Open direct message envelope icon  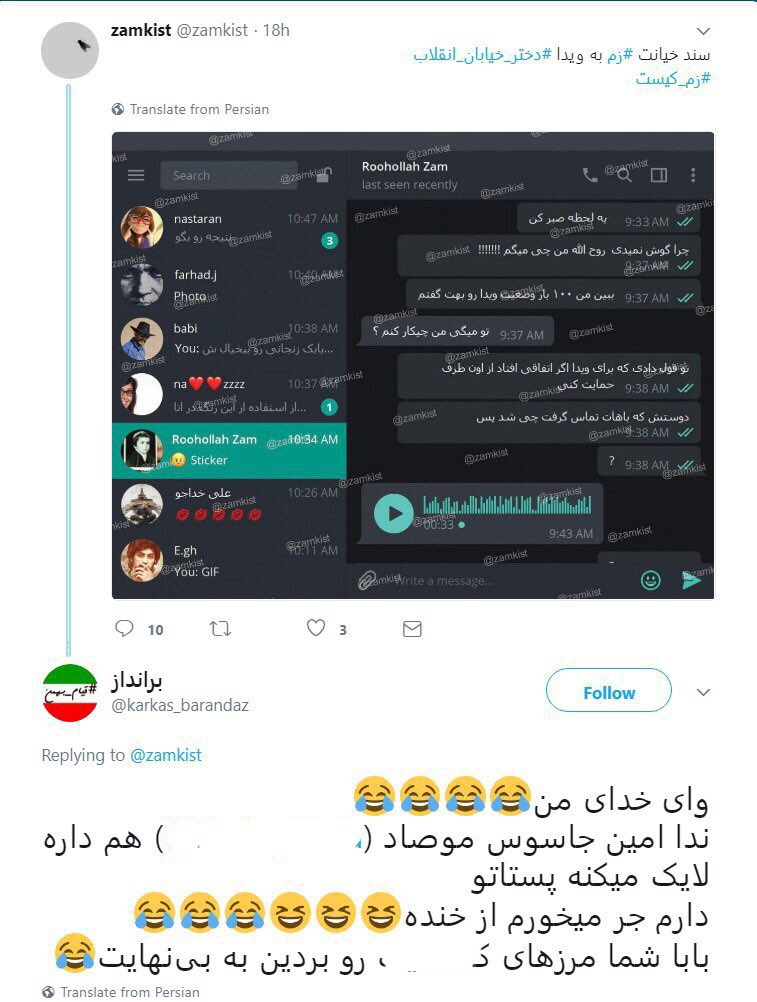pos(412,629)
